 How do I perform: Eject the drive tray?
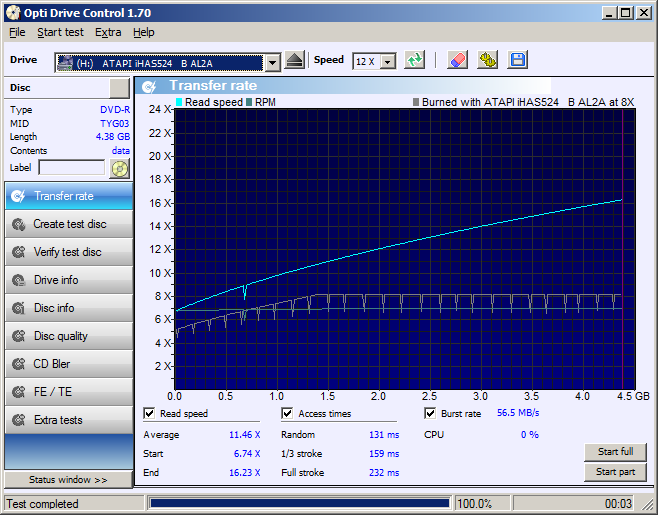tap(295, 61)
